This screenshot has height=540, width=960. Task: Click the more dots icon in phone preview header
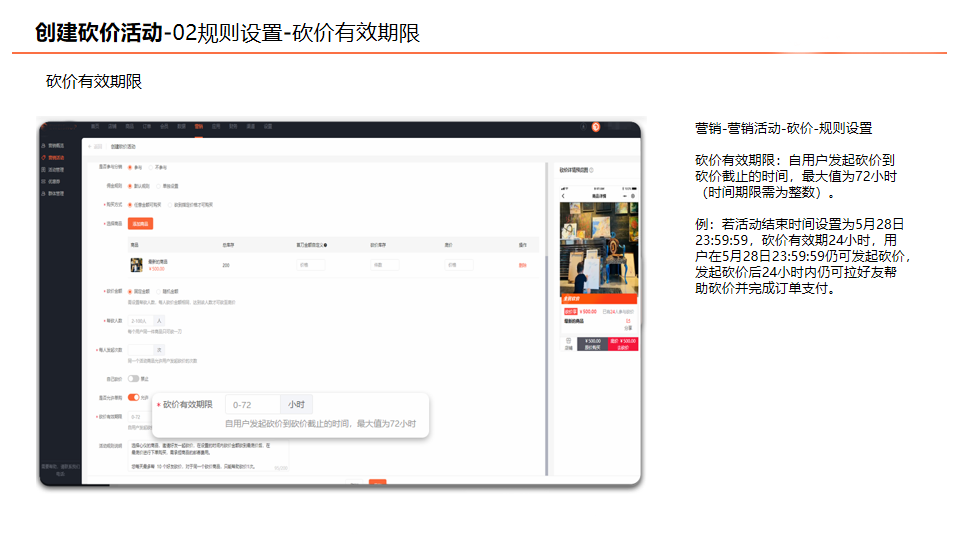click(x=625, y=196)
